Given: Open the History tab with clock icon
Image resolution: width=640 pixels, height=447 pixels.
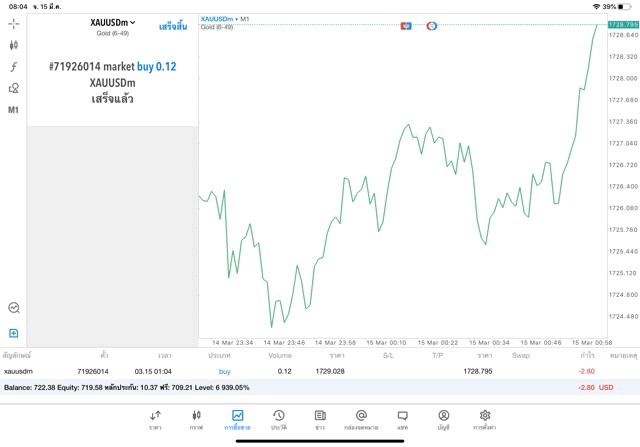Looking at the screenshot, I should [279, 420].
